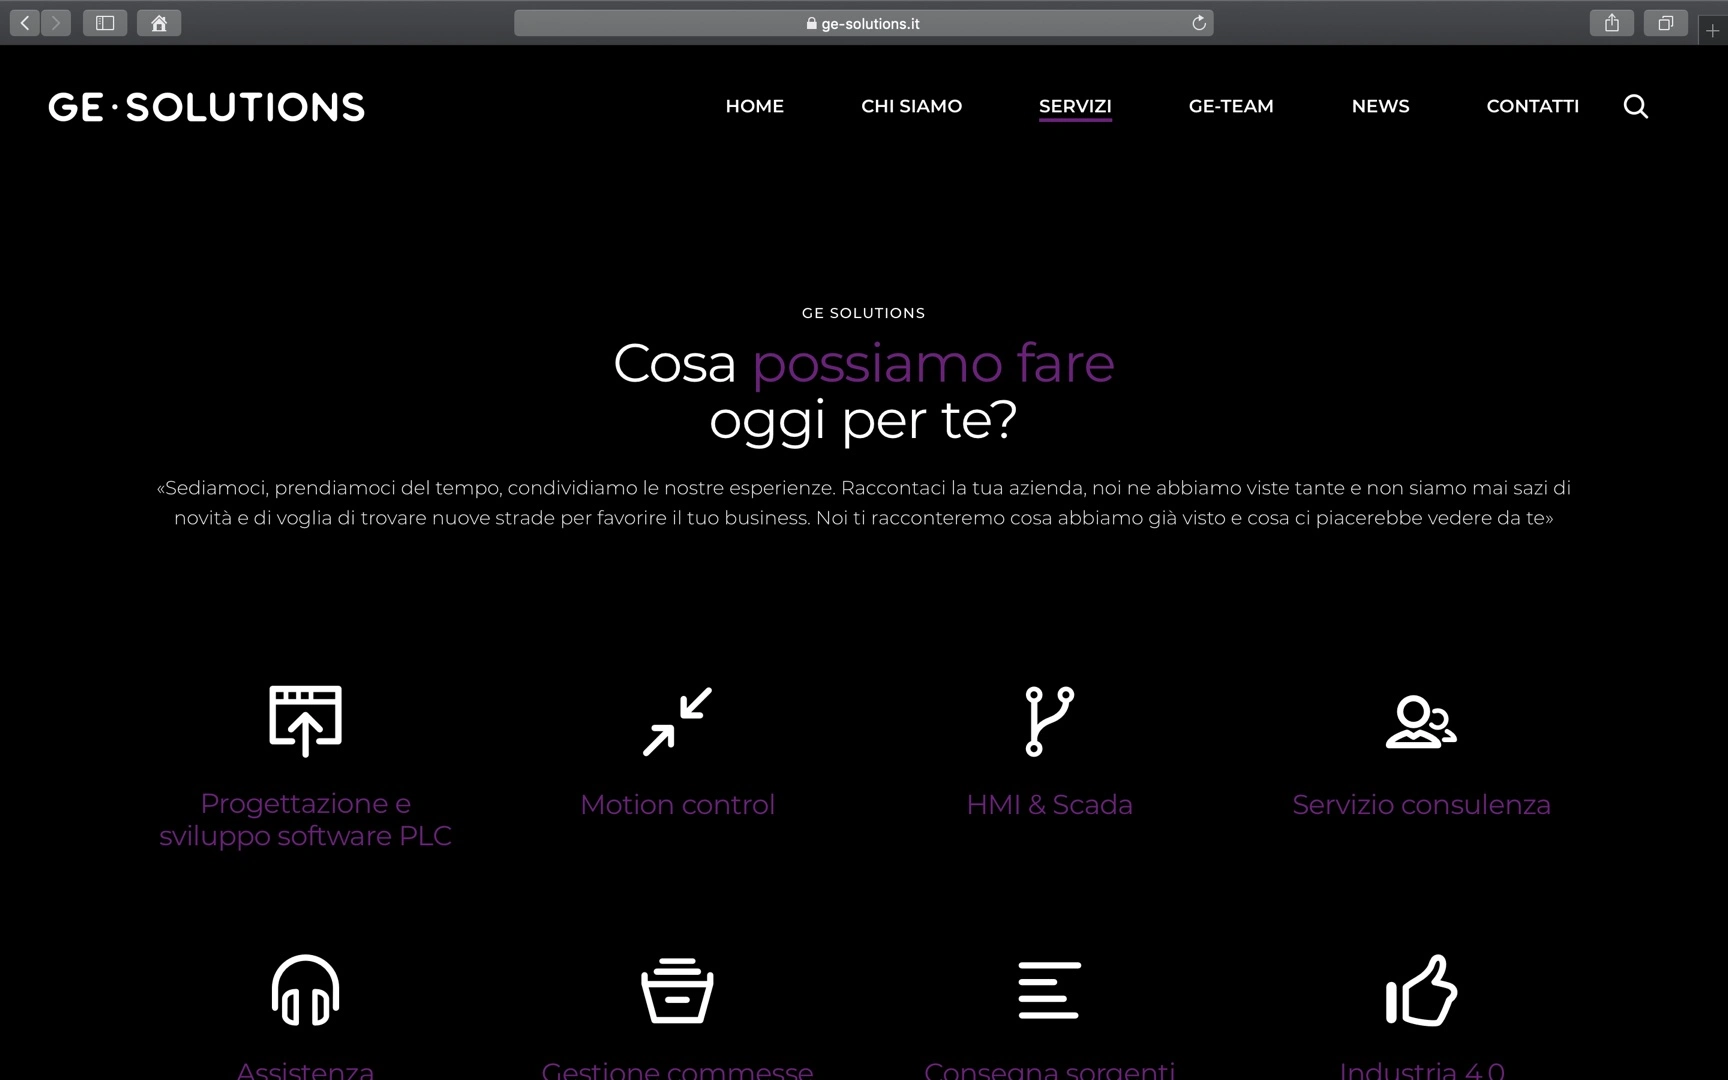Go back with the browser back arrow

coord(25,23)
